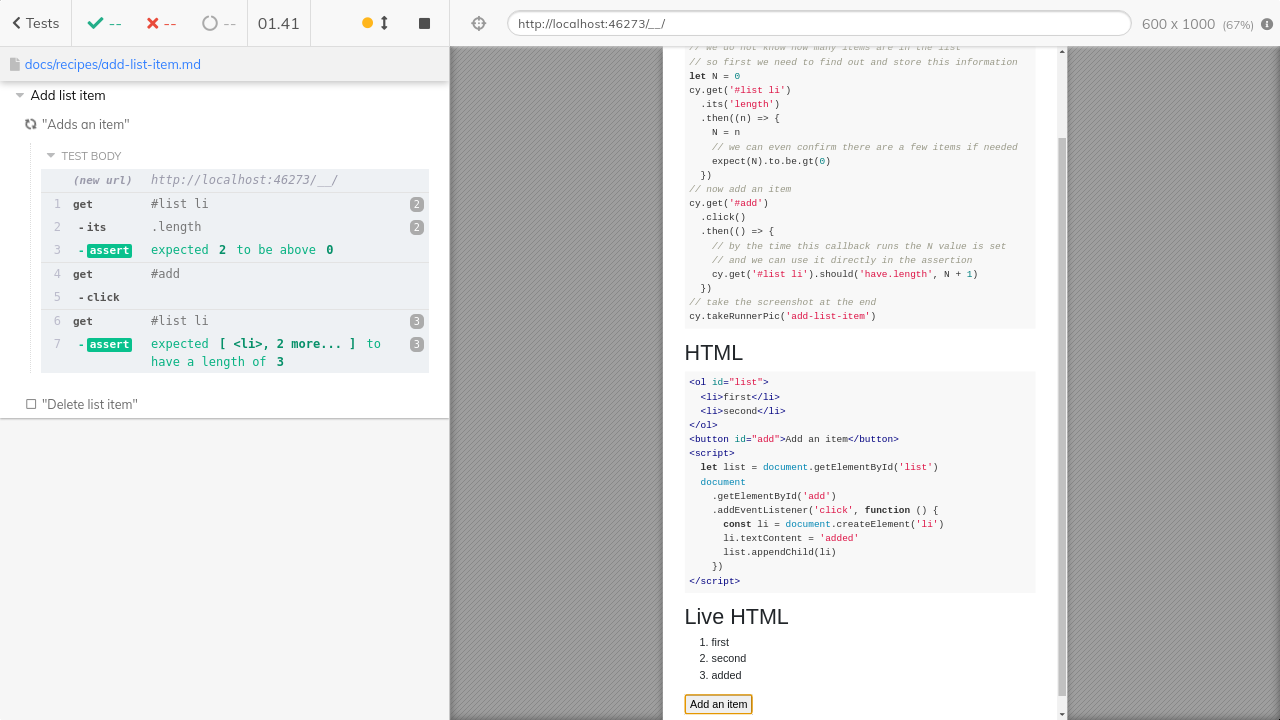Check the "Delete list item" checkbox
Screen dimensions: 1280x720
(30, 404)
